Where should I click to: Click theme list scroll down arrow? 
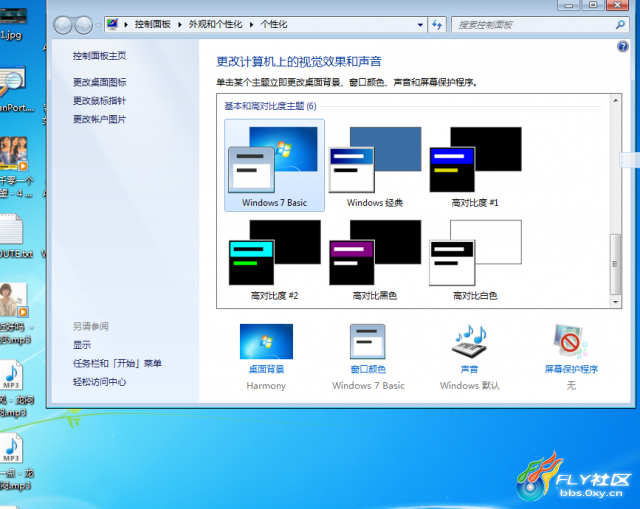[616, 302]
